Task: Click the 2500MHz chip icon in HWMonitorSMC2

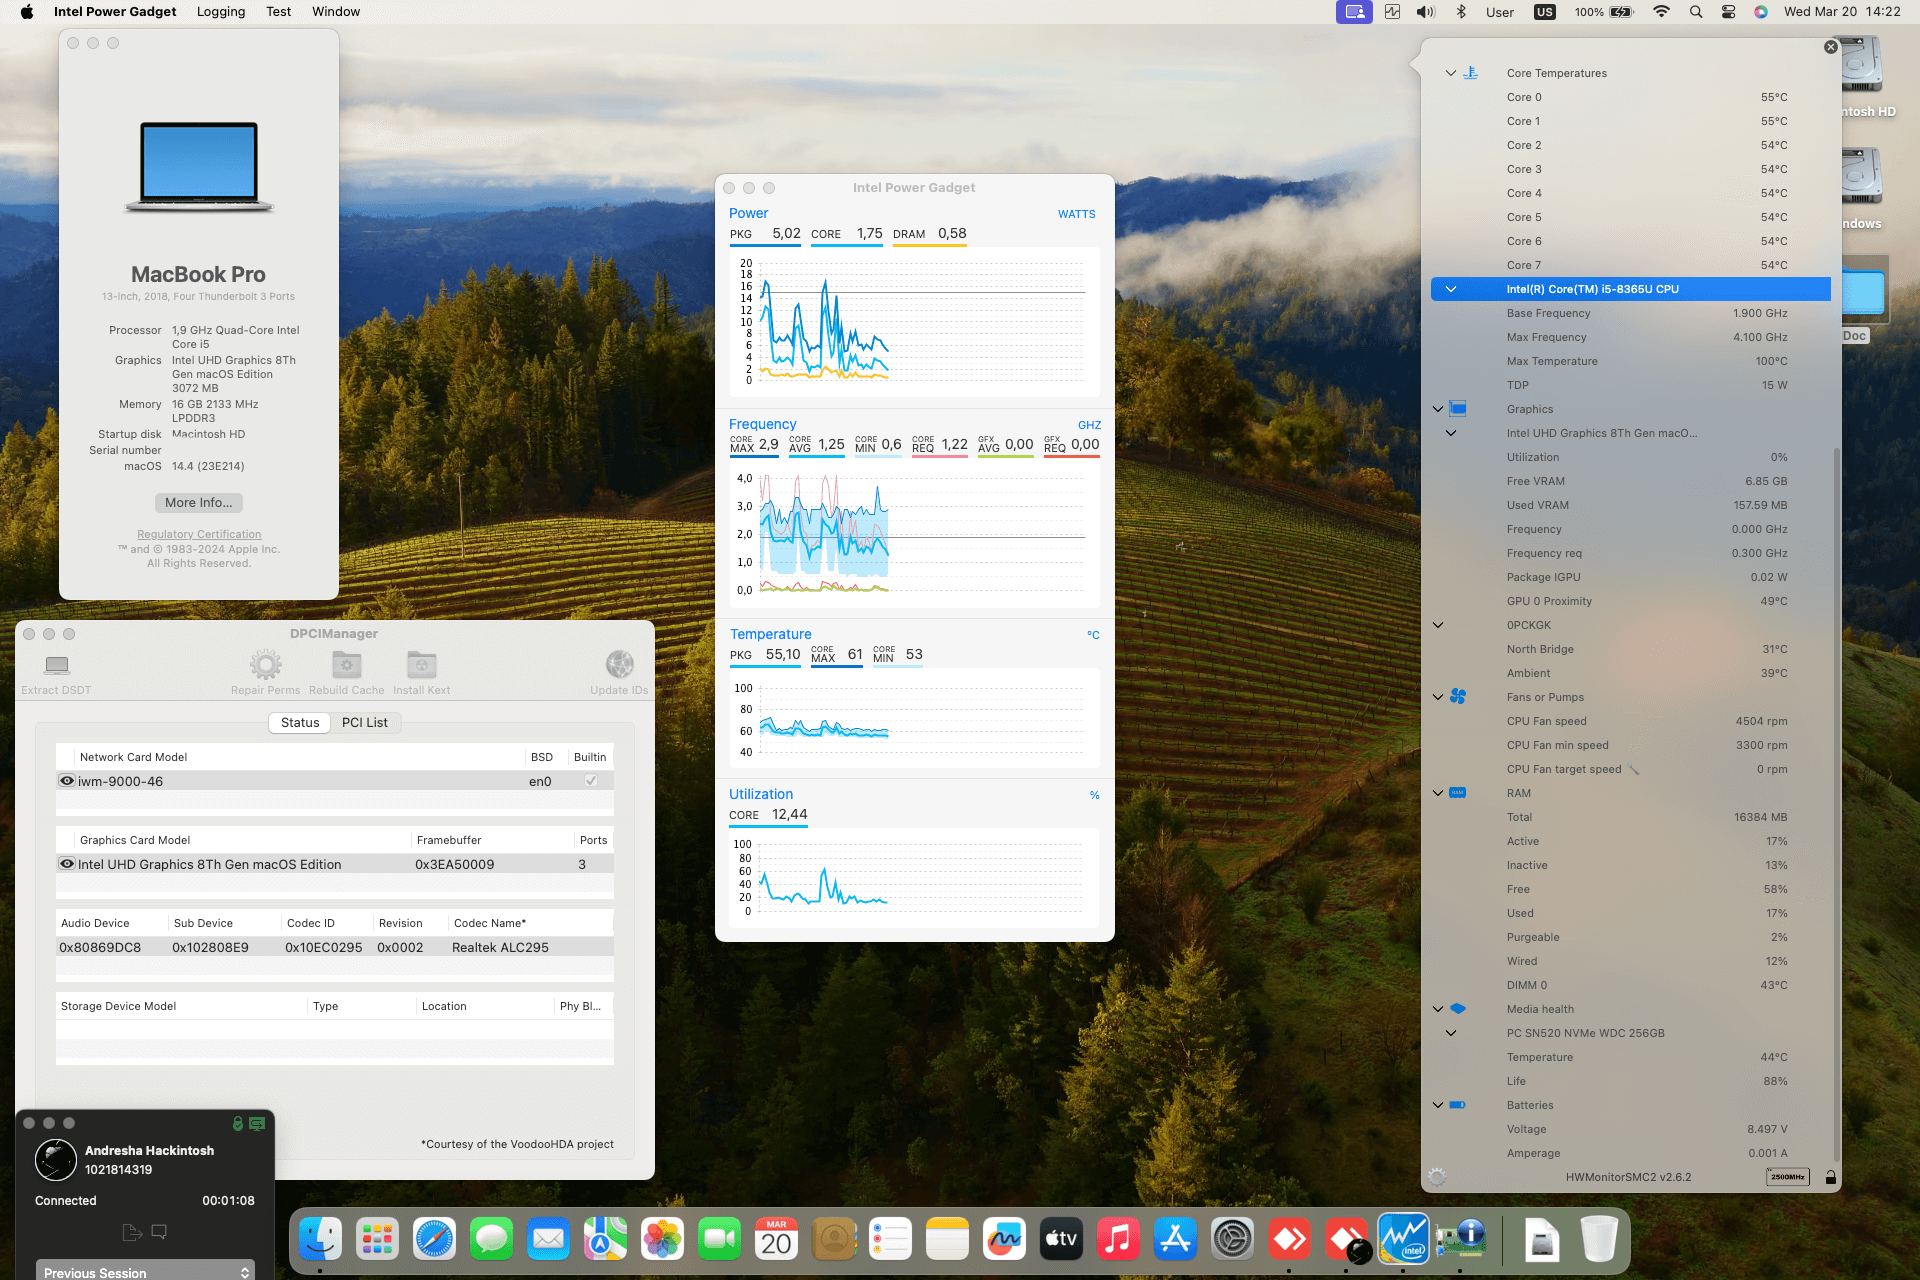Action: click(1787, 1177)
